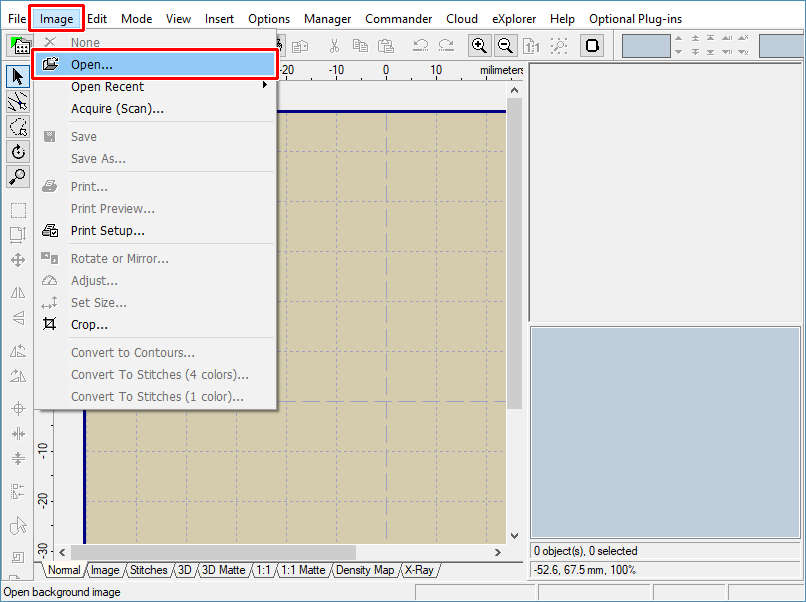Open the Insert menu
The width and height of the screenshot is (806, 602).
click(219, 19)
